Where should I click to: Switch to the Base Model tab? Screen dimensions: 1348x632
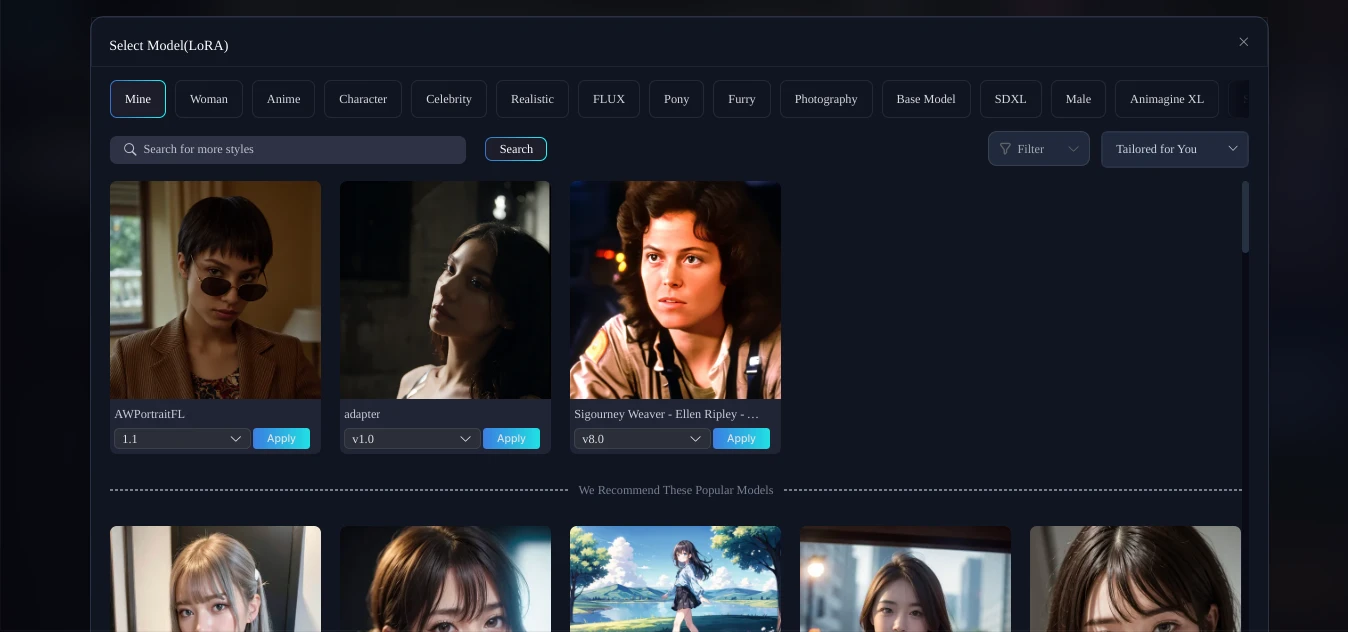[x=926, y=99]
